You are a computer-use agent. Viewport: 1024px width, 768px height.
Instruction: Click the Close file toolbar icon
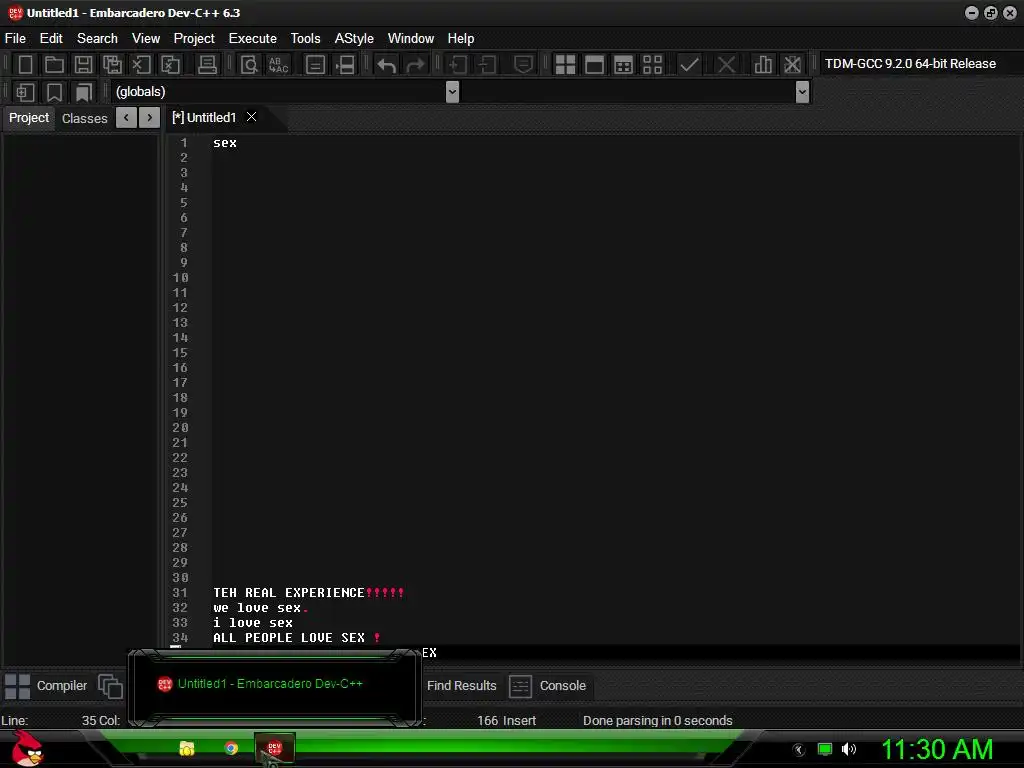141,65
